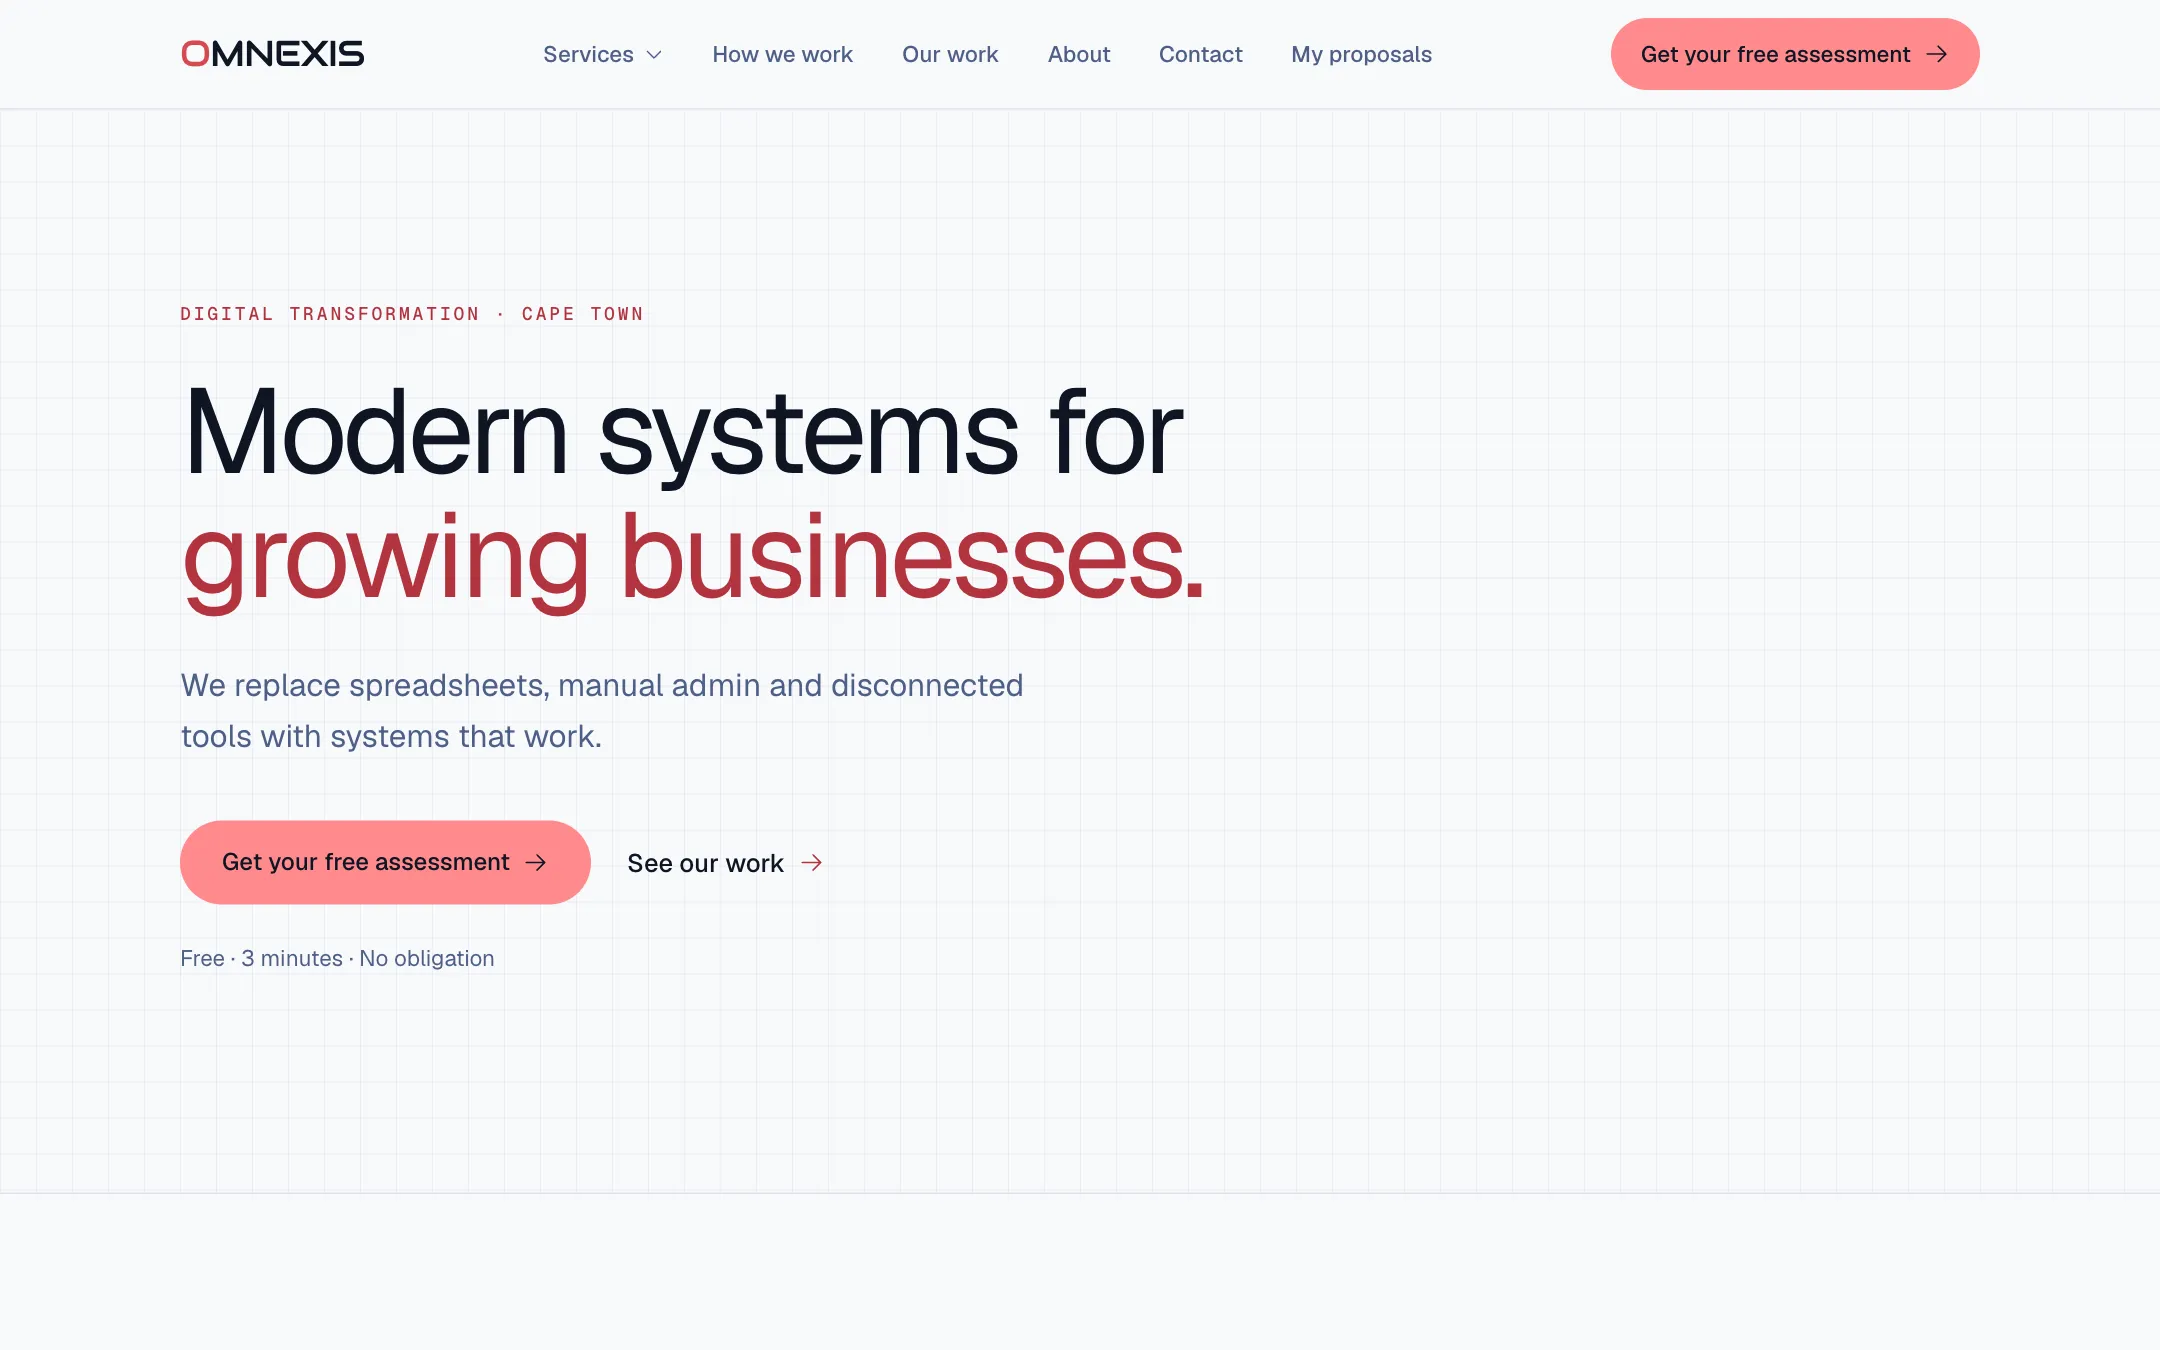Open the How we work page
Screen dimensions: 2160x1350
[x=782, y=54]
